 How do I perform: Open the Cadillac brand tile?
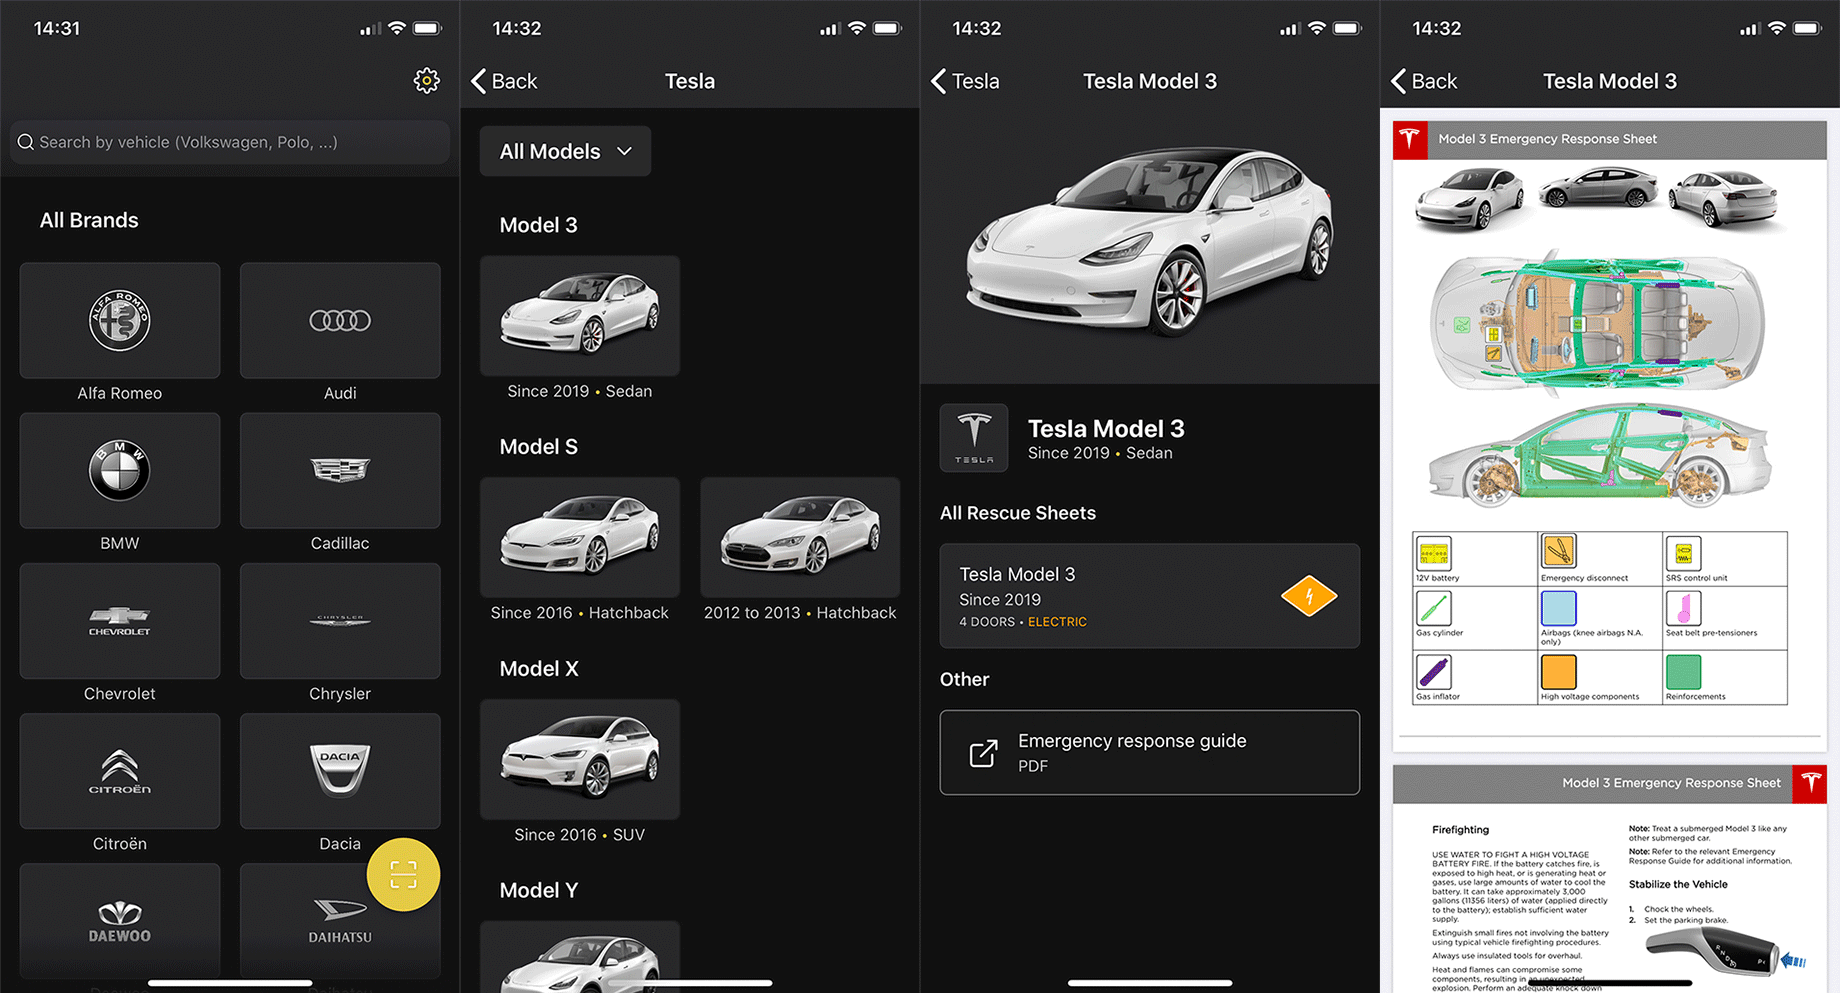(x=340, y=471)
